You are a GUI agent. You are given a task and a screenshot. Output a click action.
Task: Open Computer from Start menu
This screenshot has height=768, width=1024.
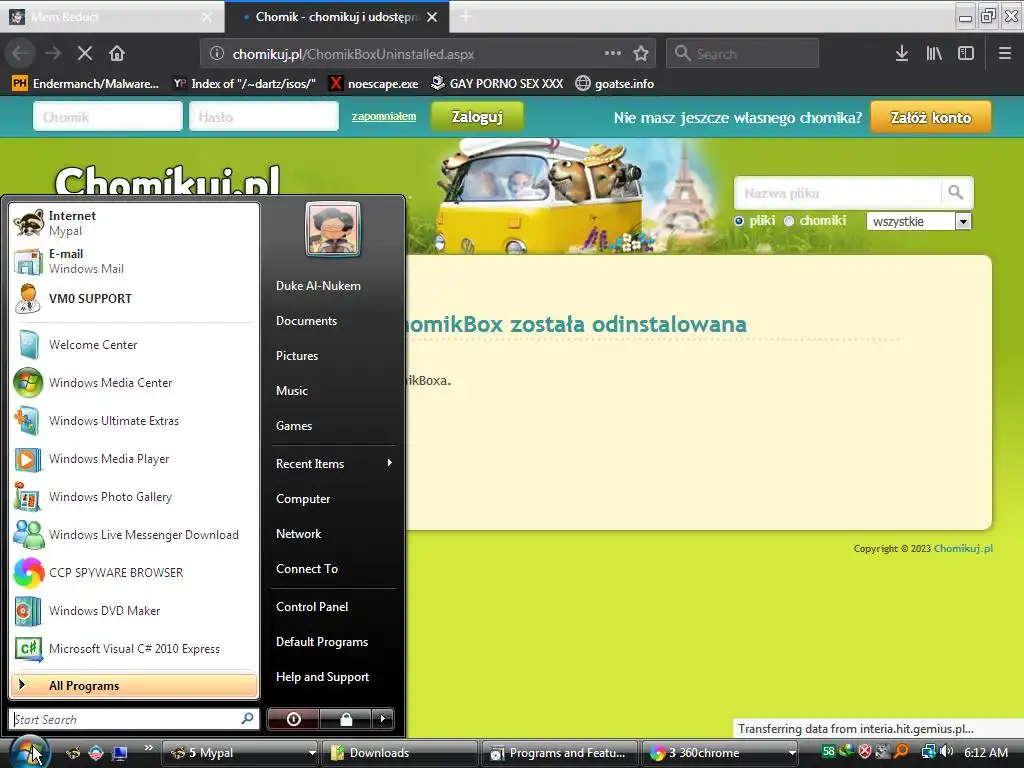303,499
